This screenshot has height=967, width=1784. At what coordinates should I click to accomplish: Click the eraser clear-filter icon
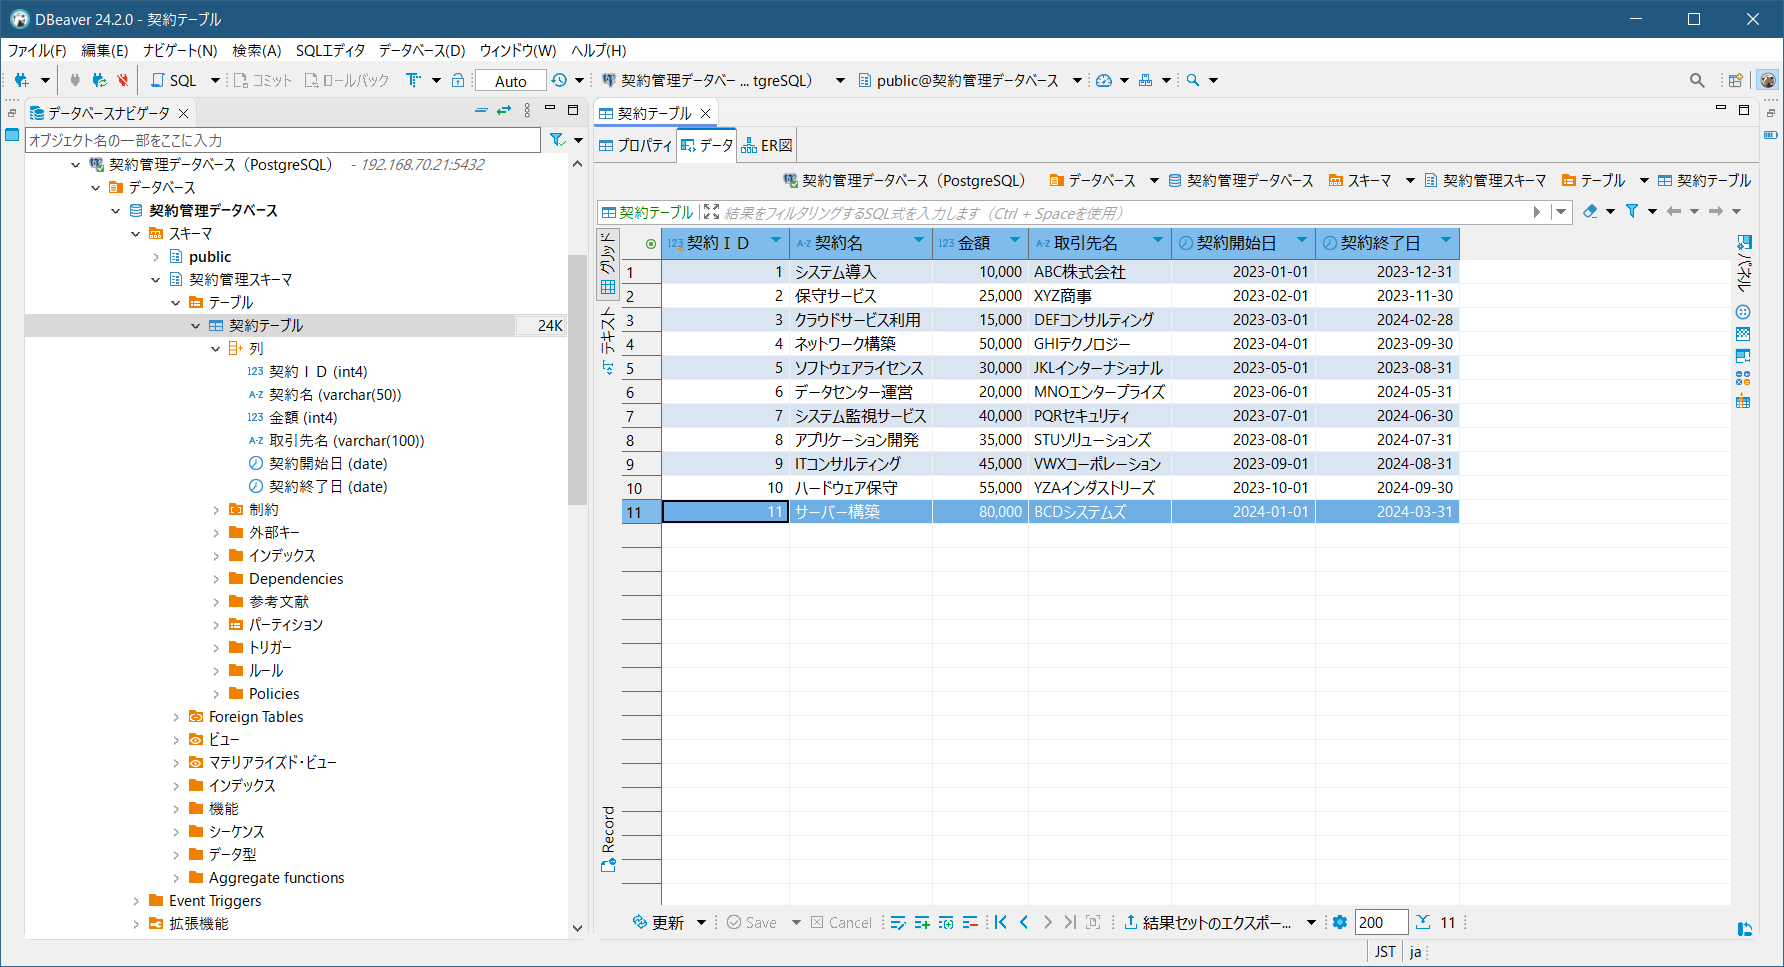[1590, 211]
